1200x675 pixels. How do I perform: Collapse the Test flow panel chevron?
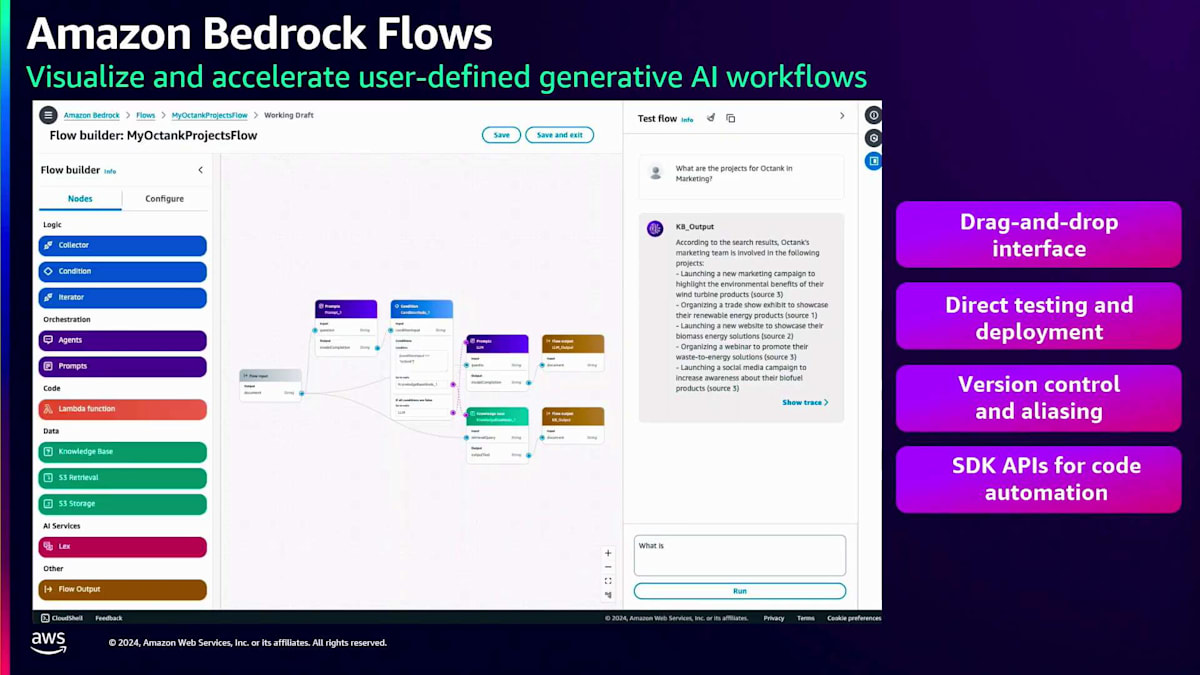[x=842, y=116]
